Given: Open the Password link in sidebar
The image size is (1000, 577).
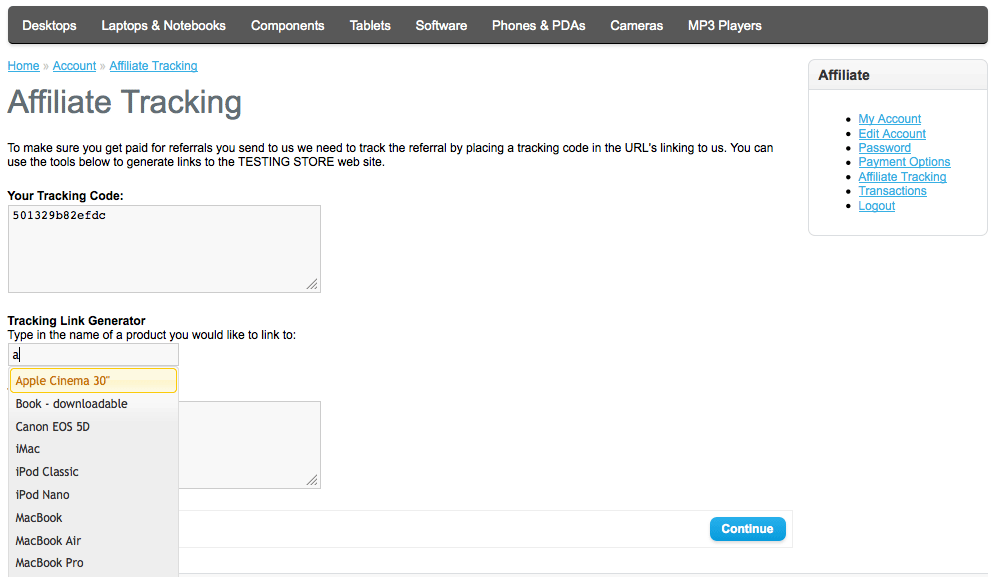Looking at the screenshot, I should click(884, 148).
